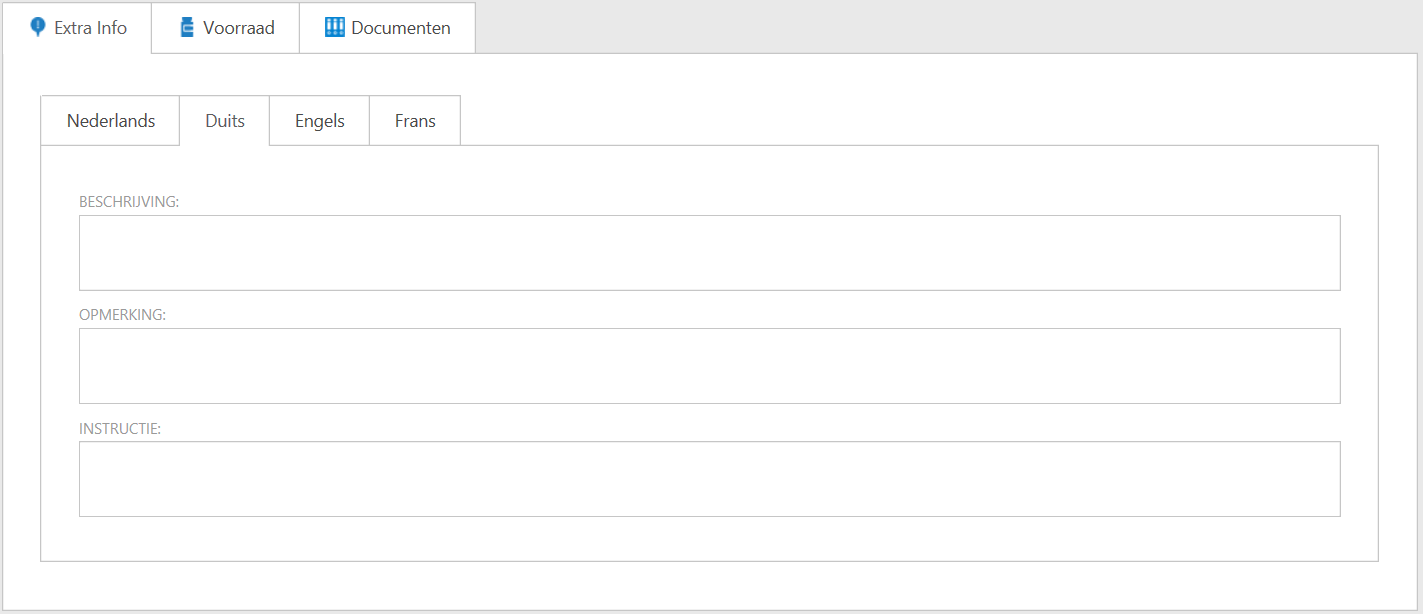Viewport: 1423px width, 614px height.
Task: Click the OPMERKING field label
Action: [x=122, y=315]
